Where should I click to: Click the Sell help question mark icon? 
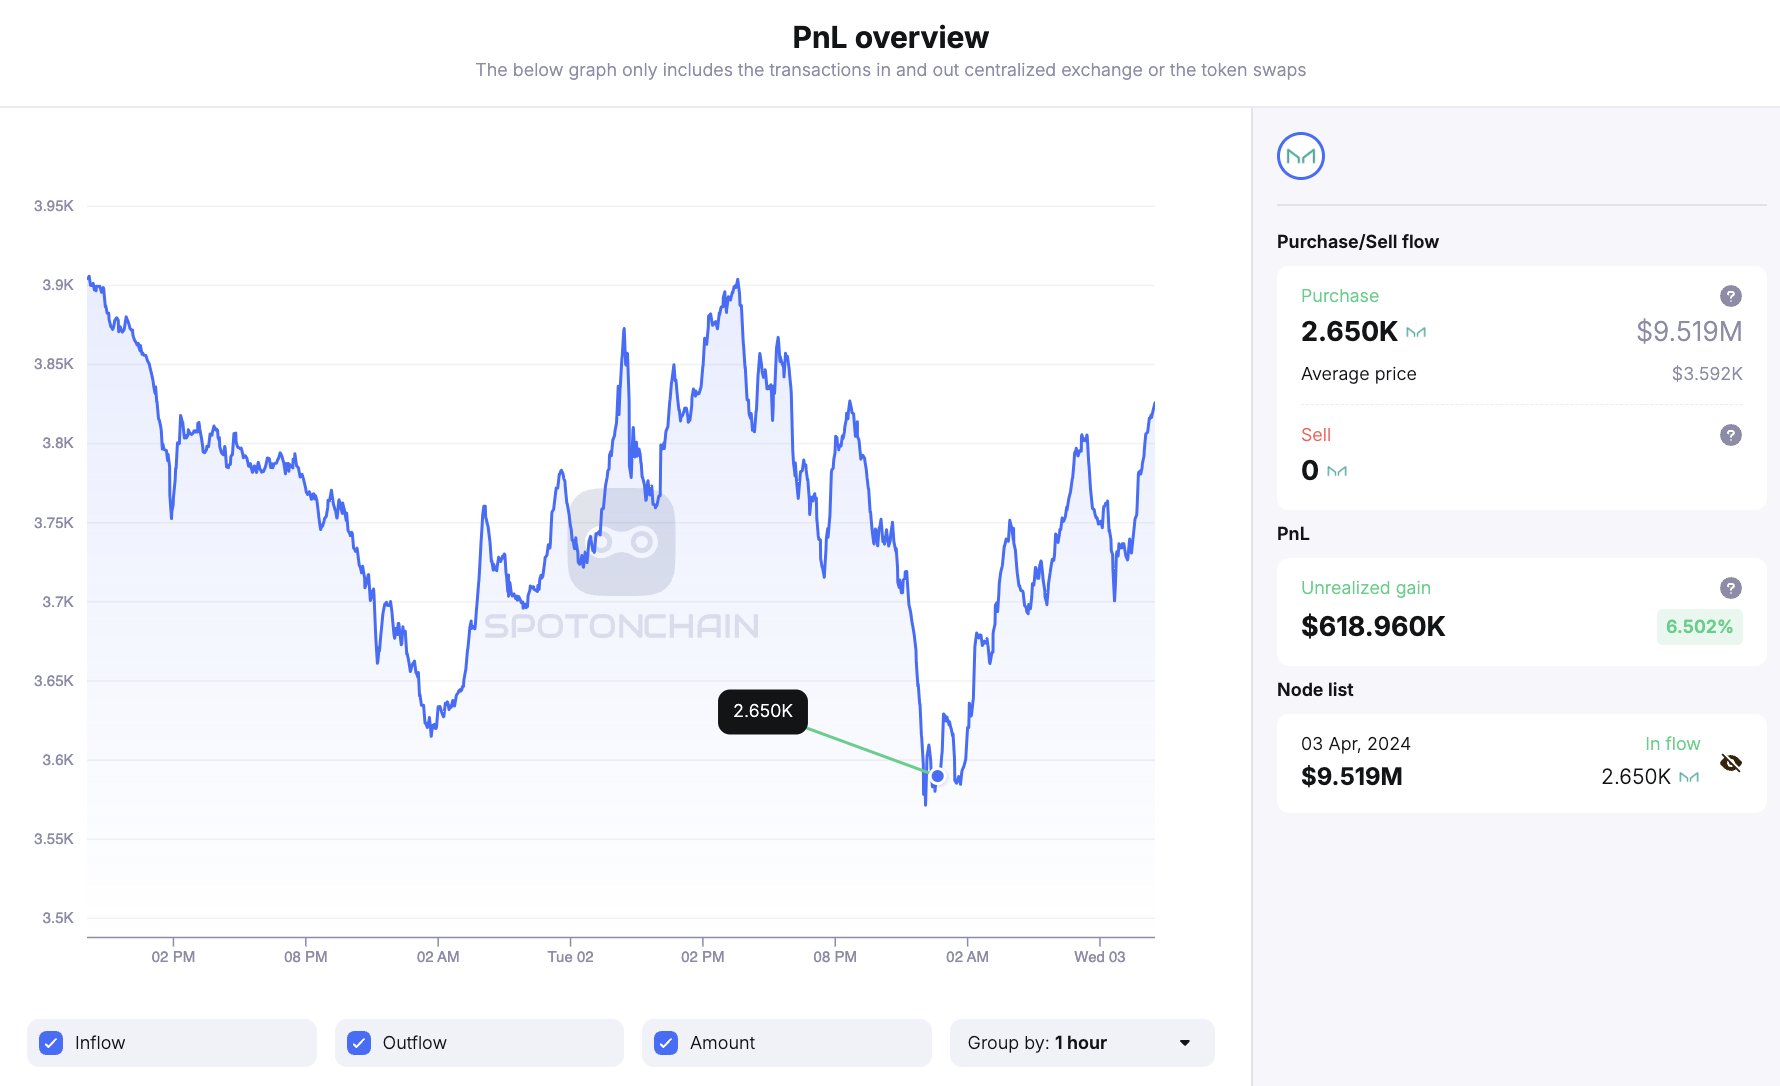point(1730,435)
